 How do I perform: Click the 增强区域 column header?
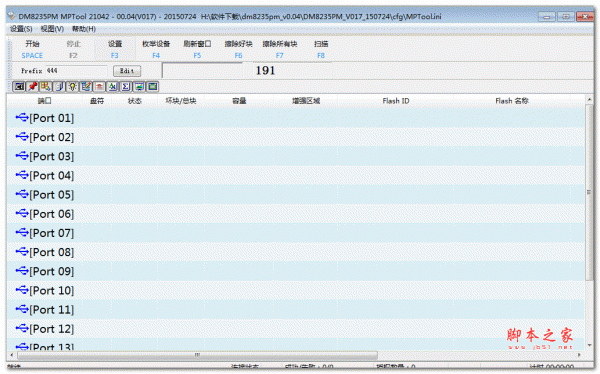click(306, 101)
